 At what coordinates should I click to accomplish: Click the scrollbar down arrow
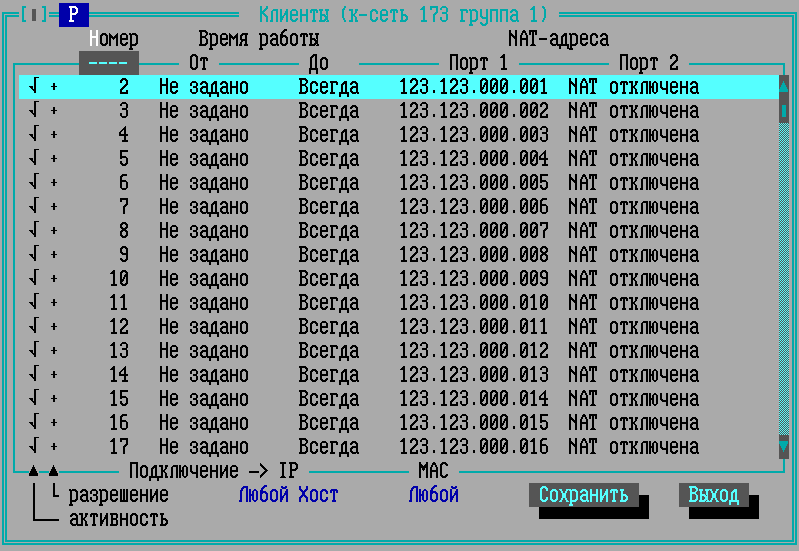(784, 447)
